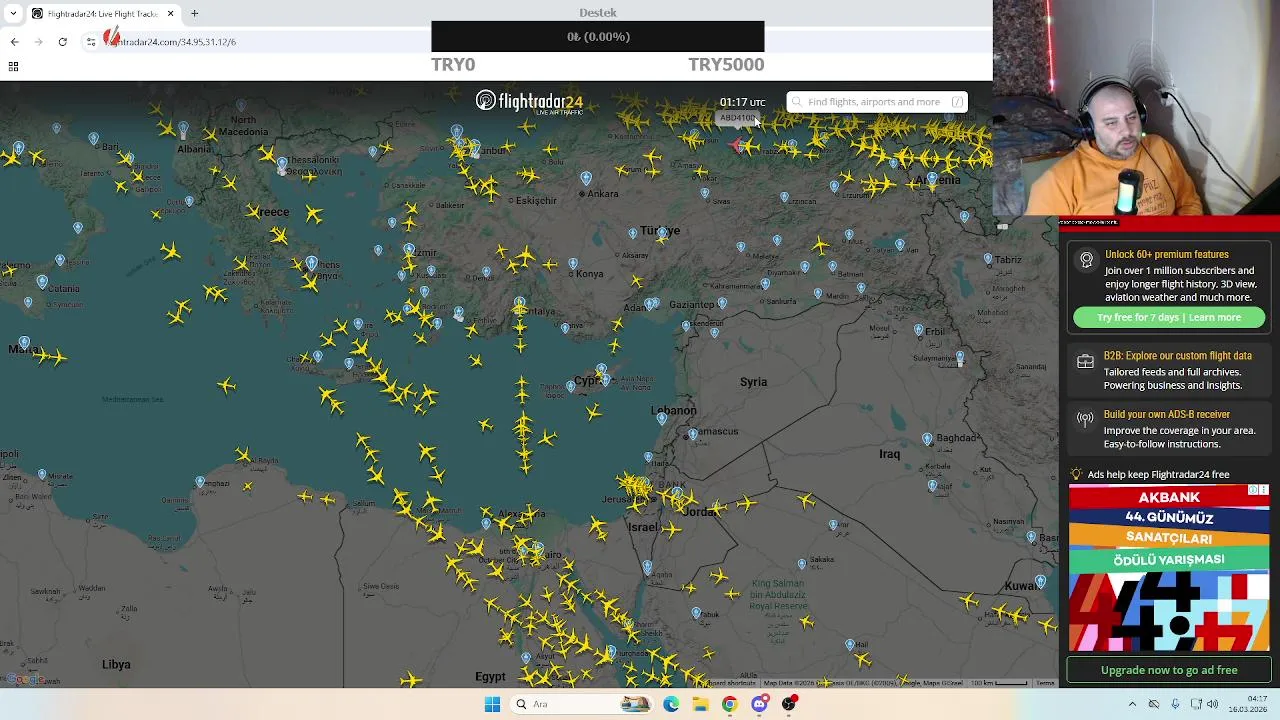The image size is (1280, 720).
Task: Click Unlock 60+ premium features heading
Action: point(1166,254)
